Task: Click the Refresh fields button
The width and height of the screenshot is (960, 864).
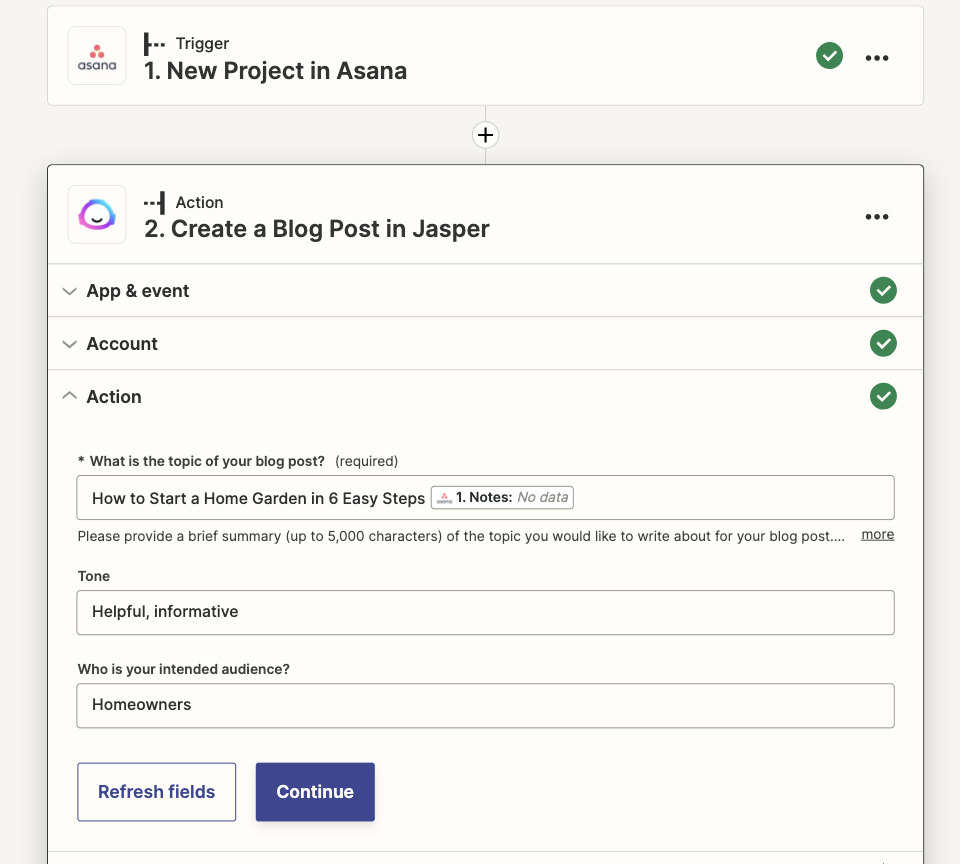Action: 157,792
